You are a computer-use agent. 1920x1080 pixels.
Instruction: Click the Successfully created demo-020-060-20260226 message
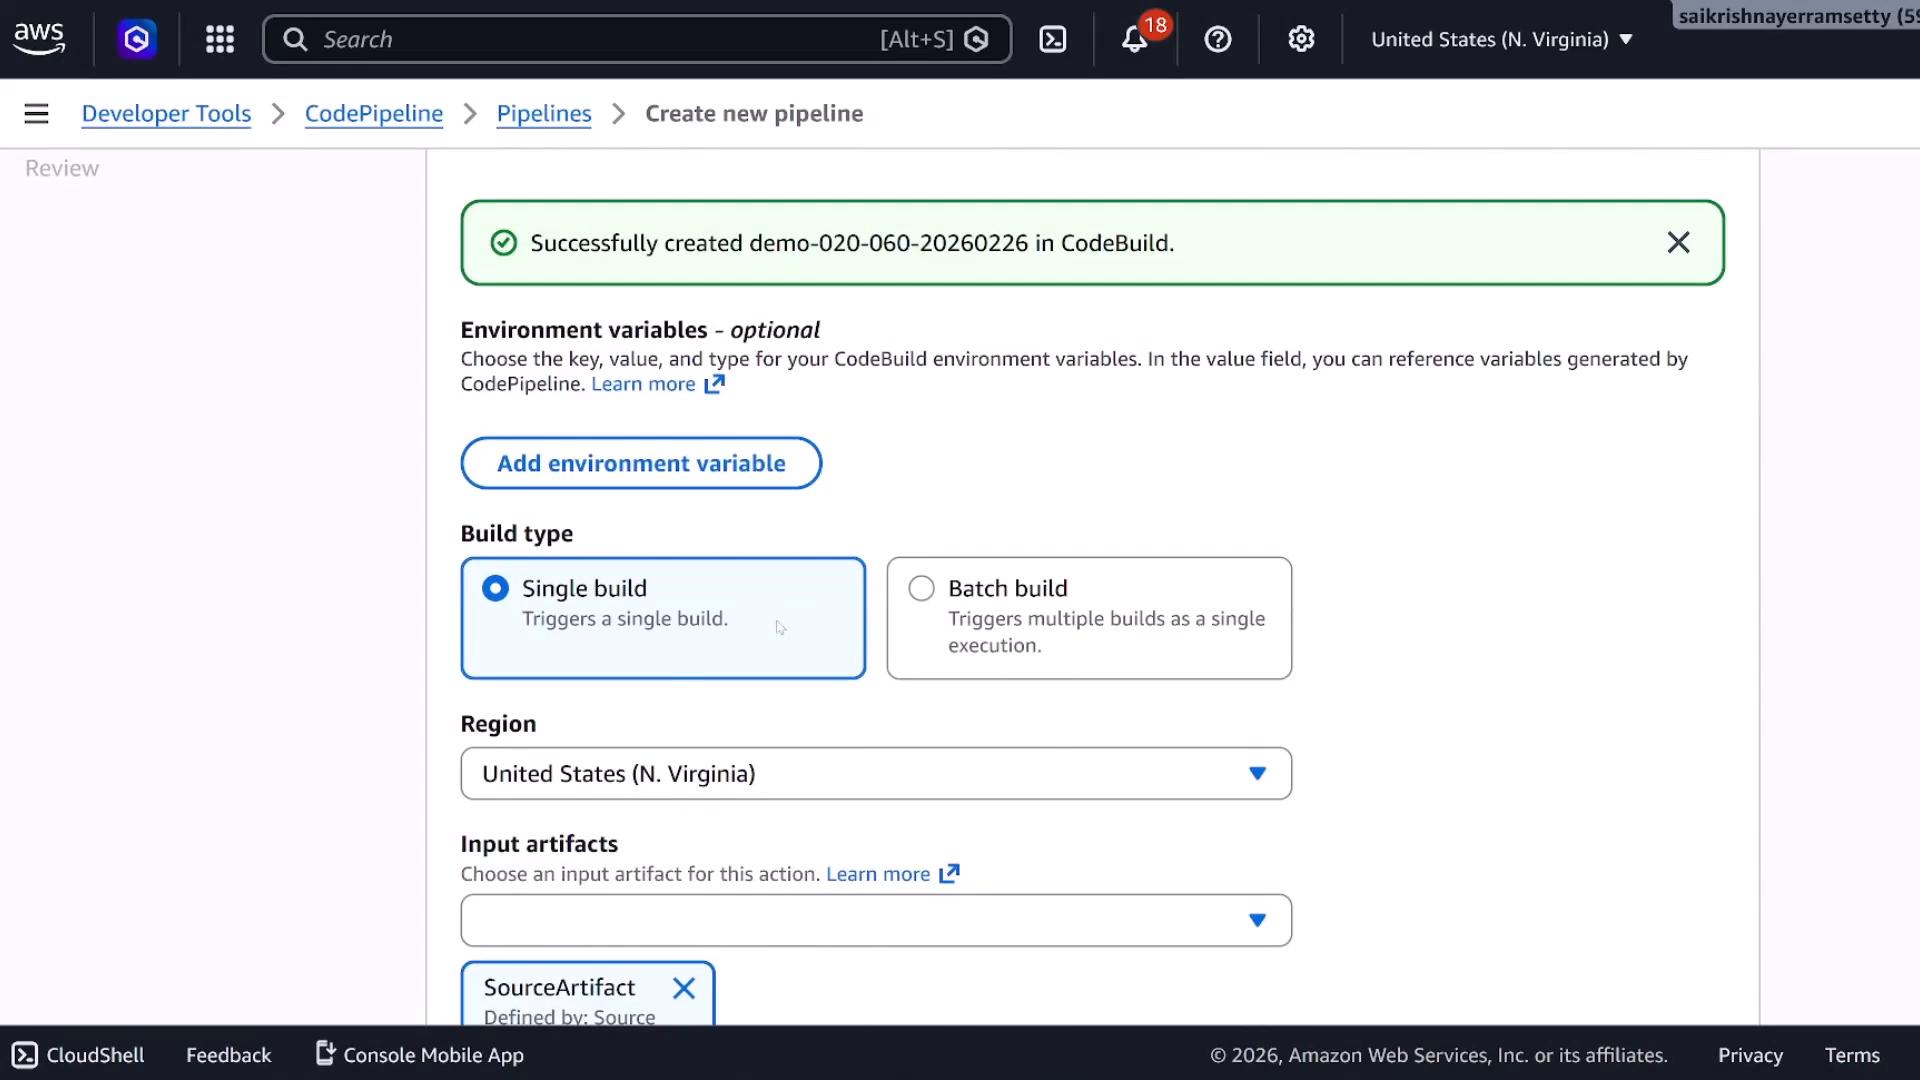852,243
